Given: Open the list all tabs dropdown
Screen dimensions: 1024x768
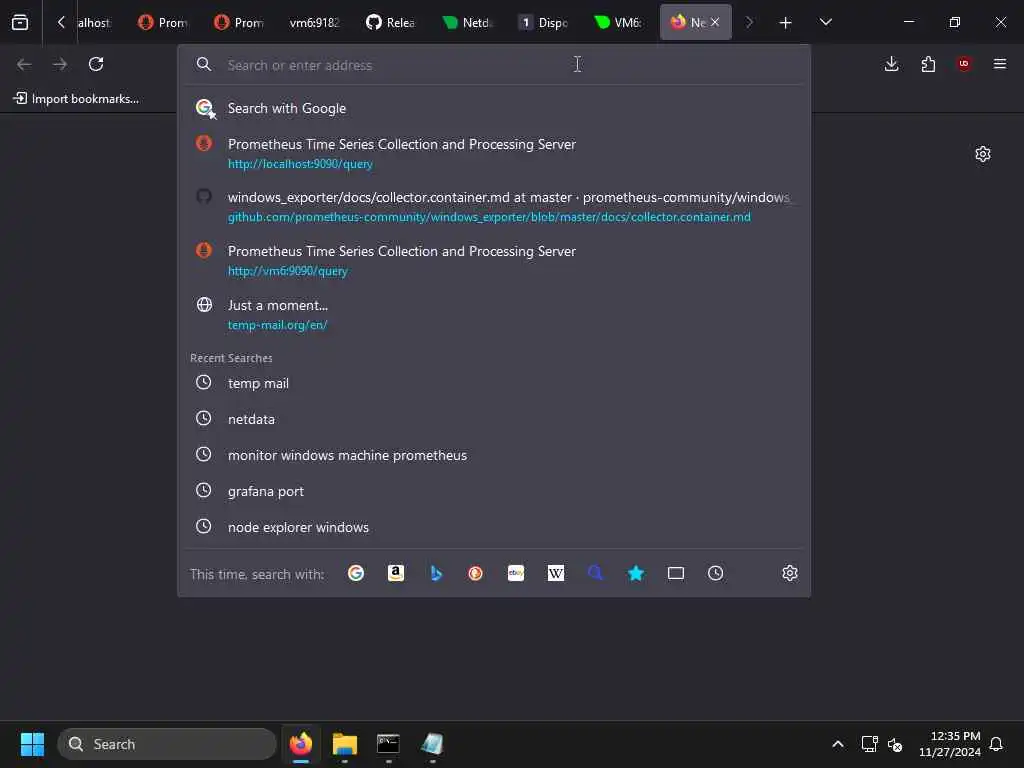Looking at the screenshot, I should pos(825,22).
